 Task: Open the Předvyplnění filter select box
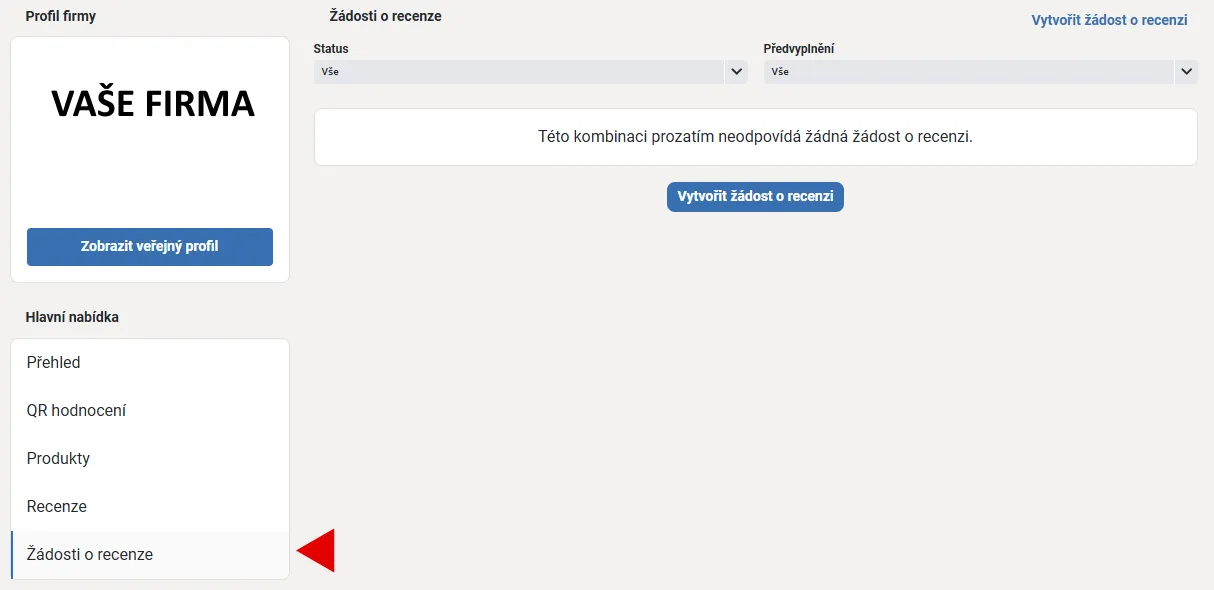pyautogui.click(x=968, y=72)
